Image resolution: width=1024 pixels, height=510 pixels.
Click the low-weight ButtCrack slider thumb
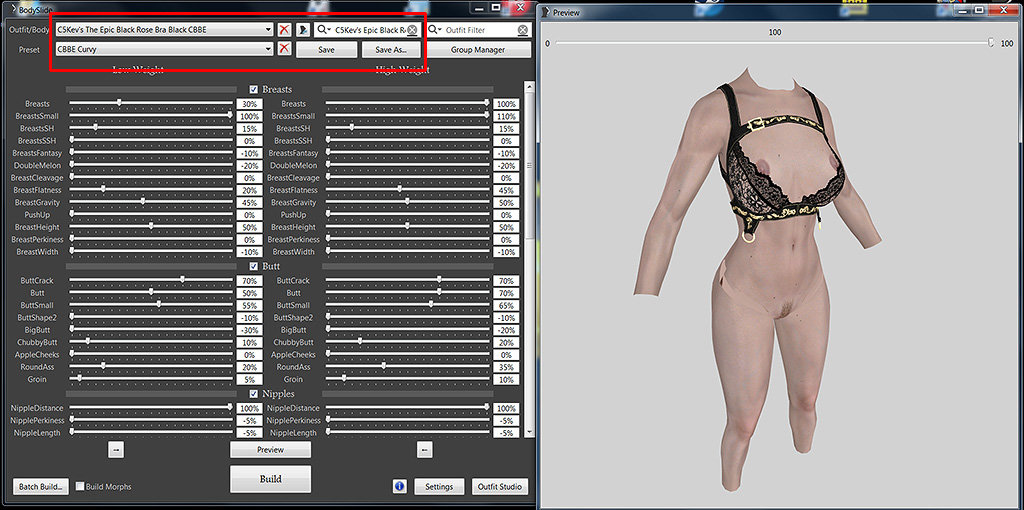pos(183,279)
